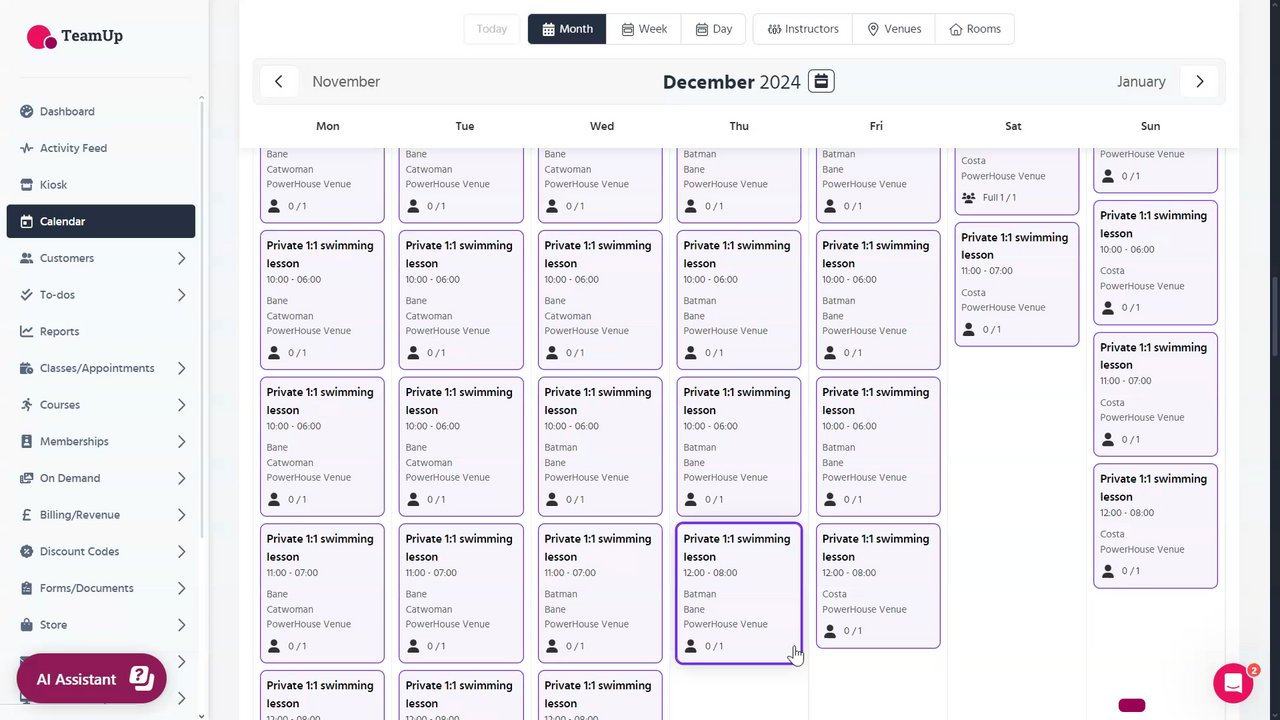Open the chat support bubble
The image size is (1280, 720).
tap(1233, 683)
